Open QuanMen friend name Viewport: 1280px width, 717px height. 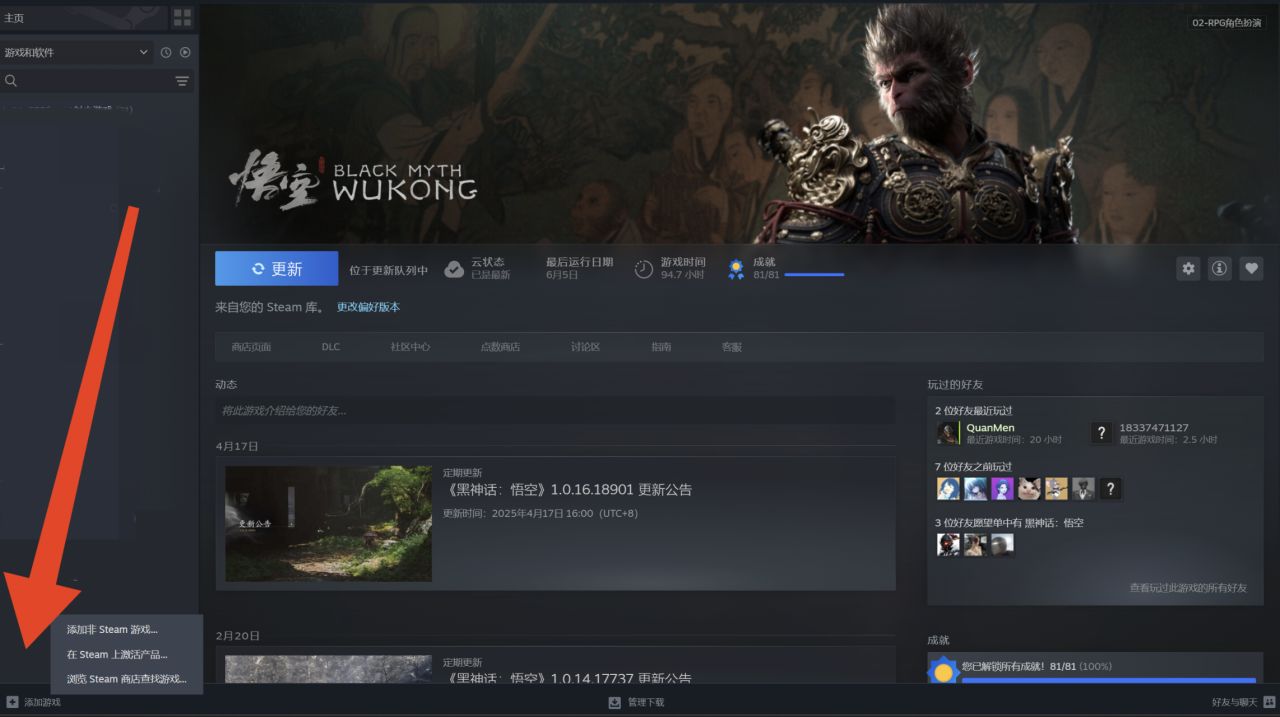click(x=990, y=428)
